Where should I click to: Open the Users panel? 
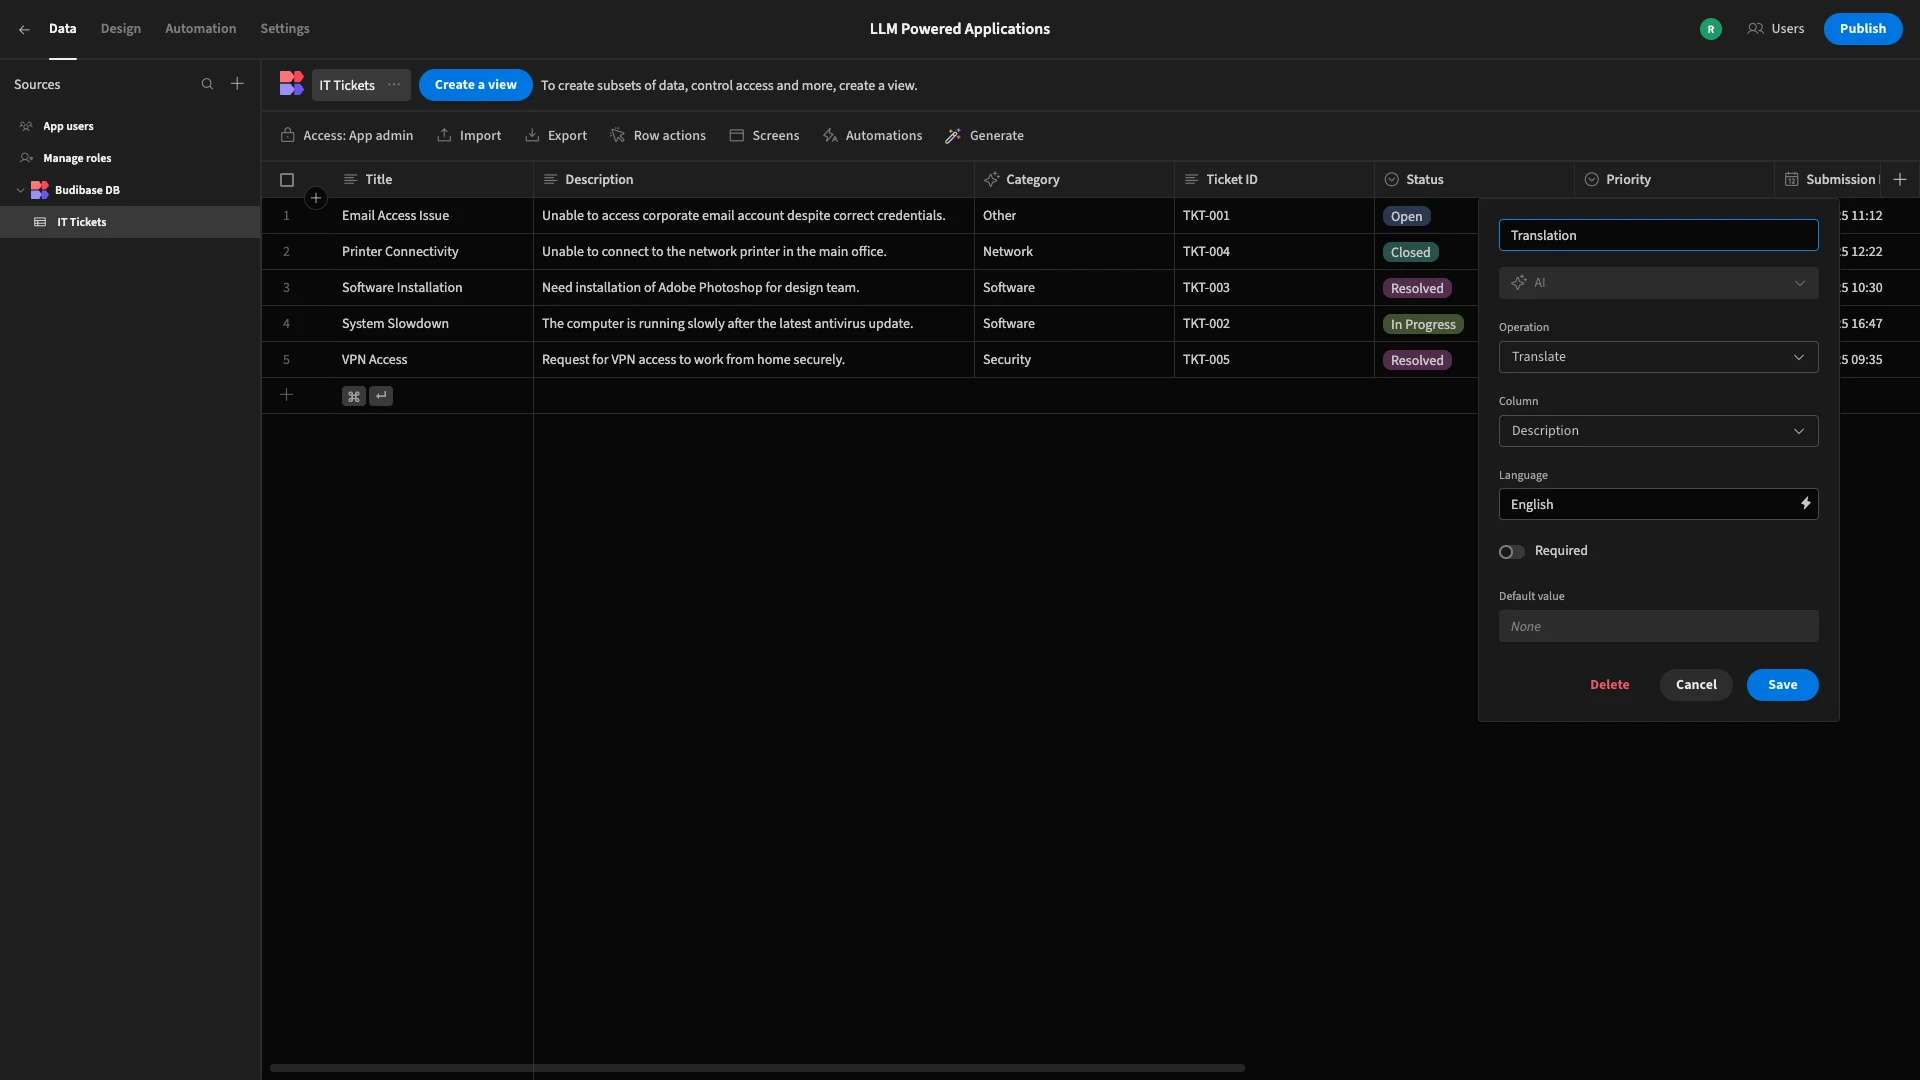pos(1776,29)
